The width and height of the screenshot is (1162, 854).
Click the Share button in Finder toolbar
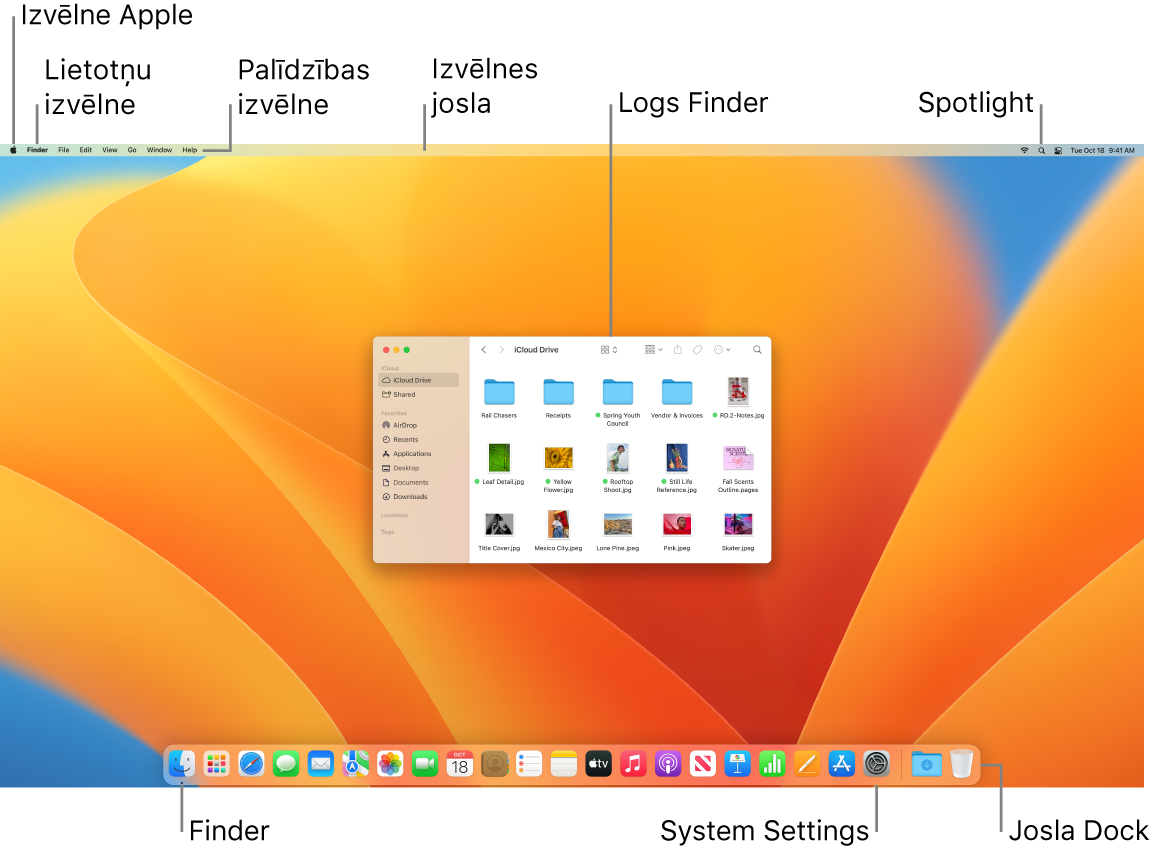677,350
